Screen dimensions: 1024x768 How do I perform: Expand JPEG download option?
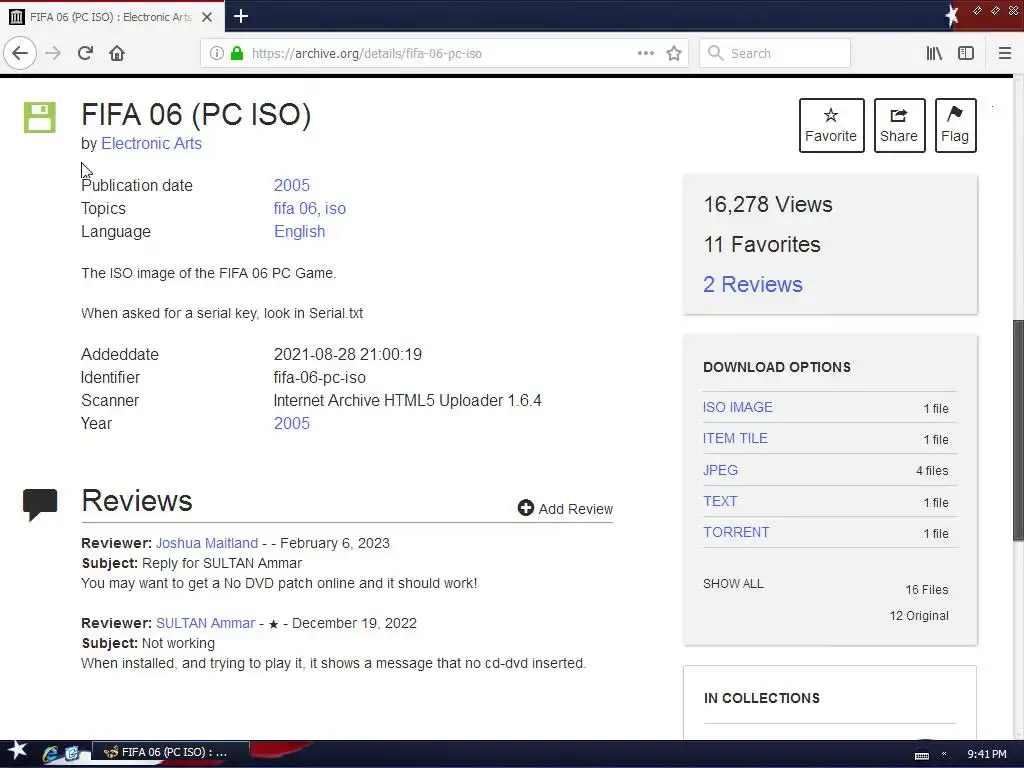720,470
